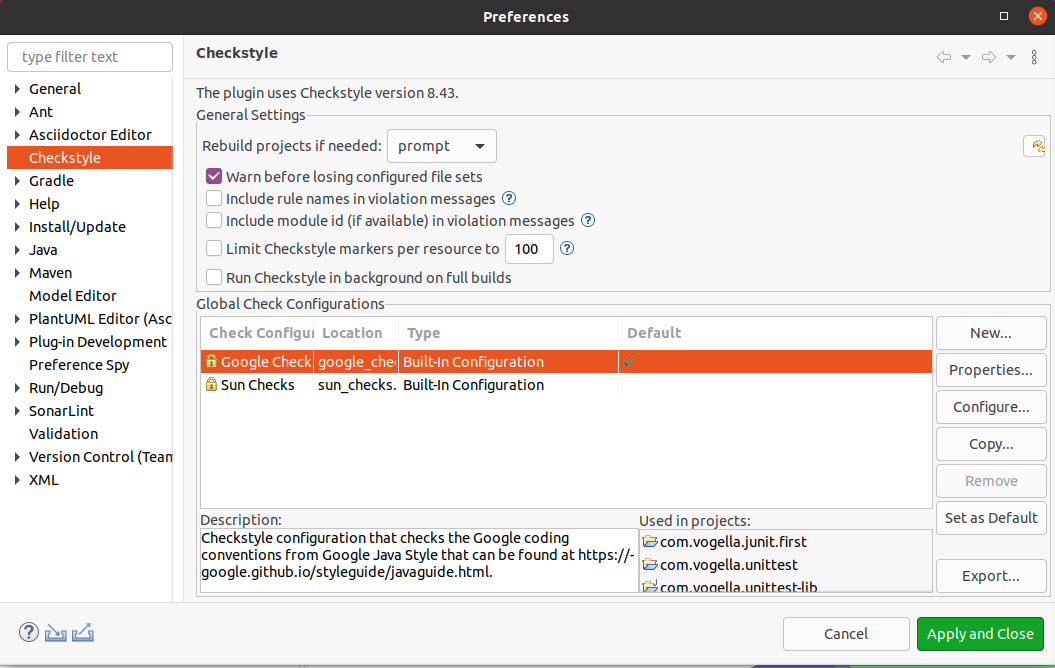Click Set as Default button

tap(990, 518)
